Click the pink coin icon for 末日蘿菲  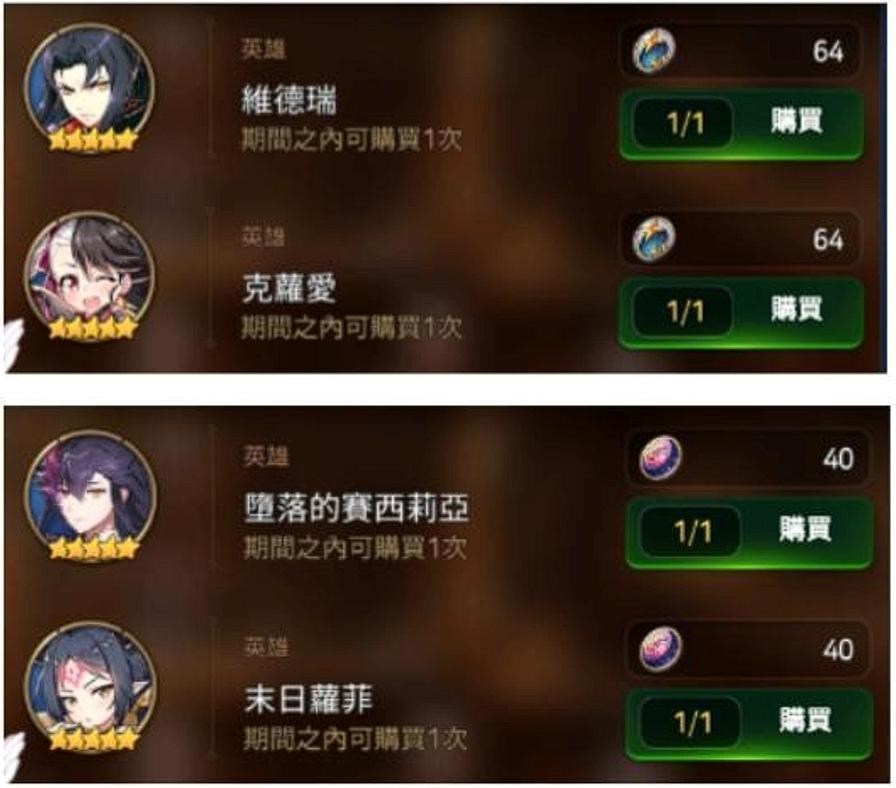(661, 648)
